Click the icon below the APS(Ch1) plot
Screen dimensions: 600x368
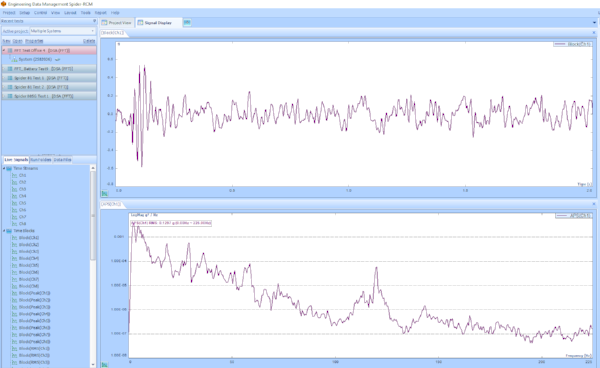pyautogui.click(x=104, y=365)
